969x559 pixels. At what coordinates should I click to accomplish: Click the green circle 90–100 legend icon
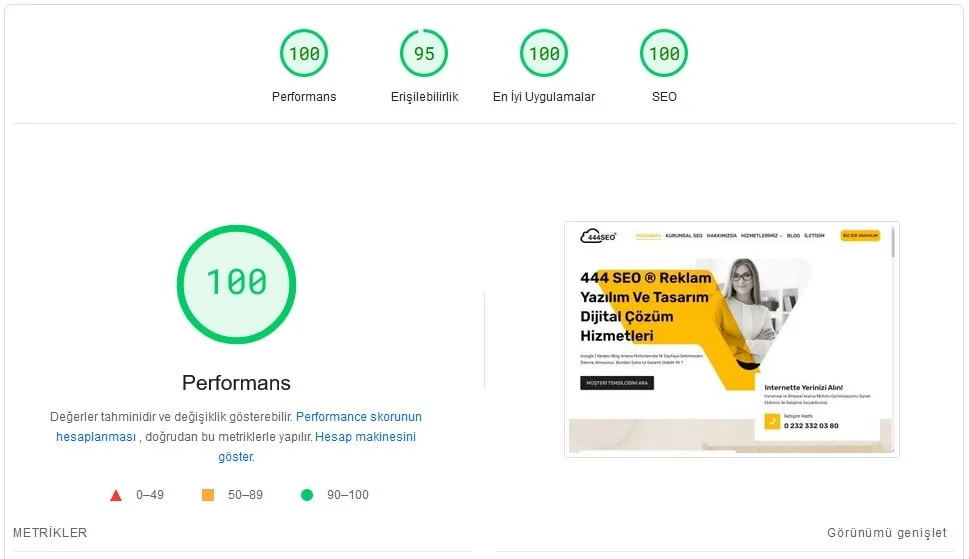click(x=307, y=495)
